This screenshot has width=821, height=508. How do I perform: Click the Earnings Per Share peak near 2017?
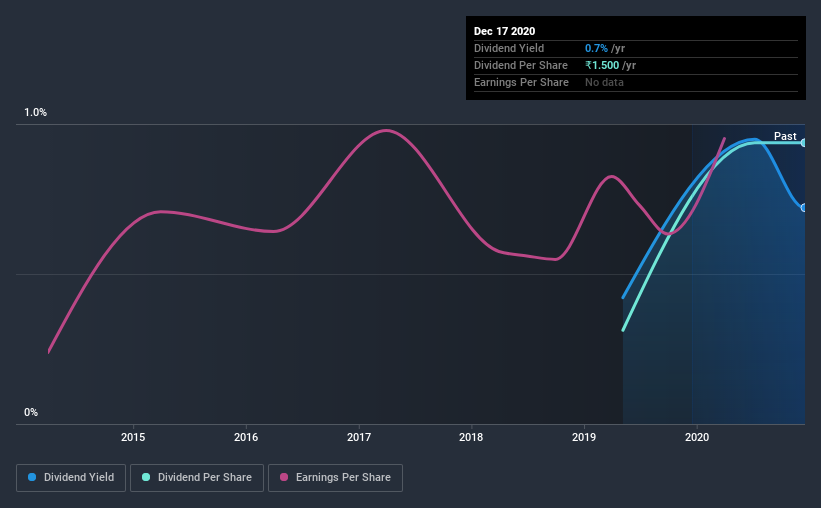coord(386,130)
